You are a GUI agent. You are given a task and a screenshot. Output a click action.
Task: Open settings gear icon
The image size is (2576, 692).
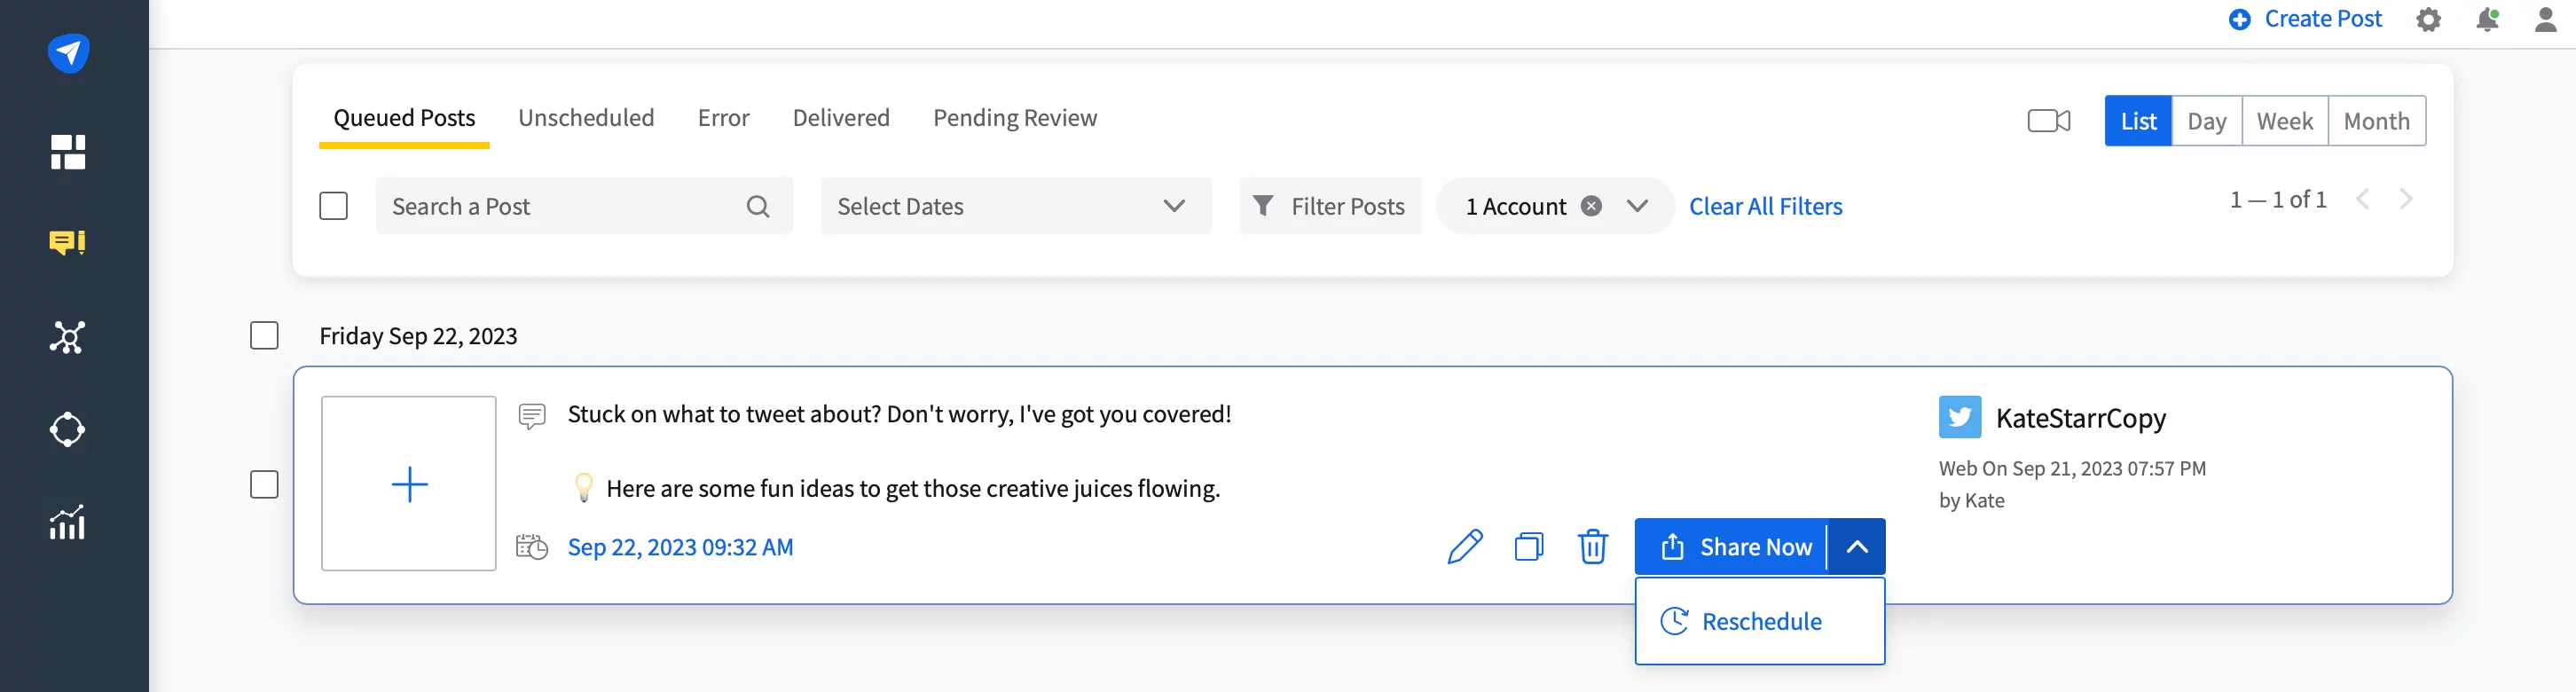2428,20
